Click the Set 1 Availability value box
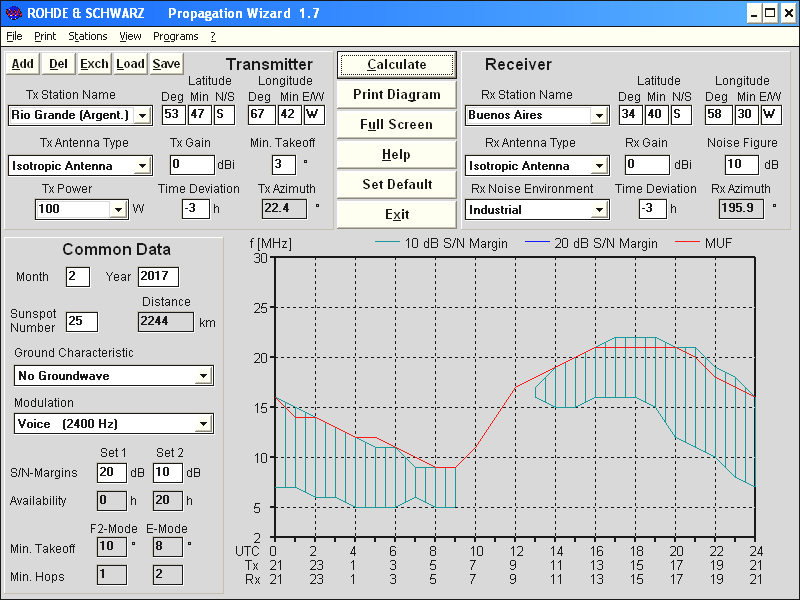Screen dimensions: 800x600 tap(112, 501)
